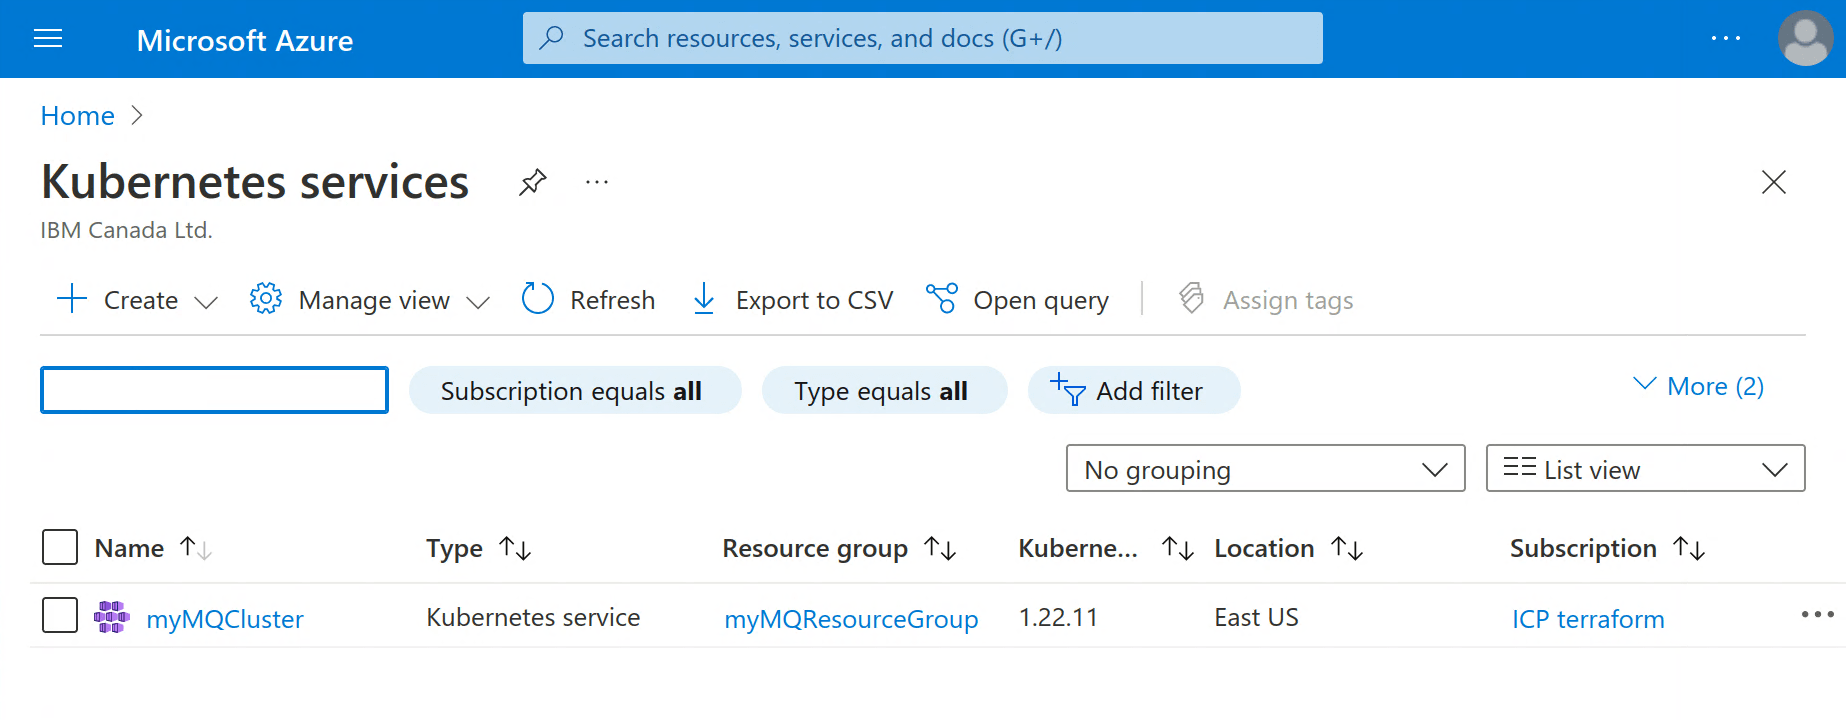Open the No grouping dropdown
Screen dimensions: 1846x720
(1265, 468)
